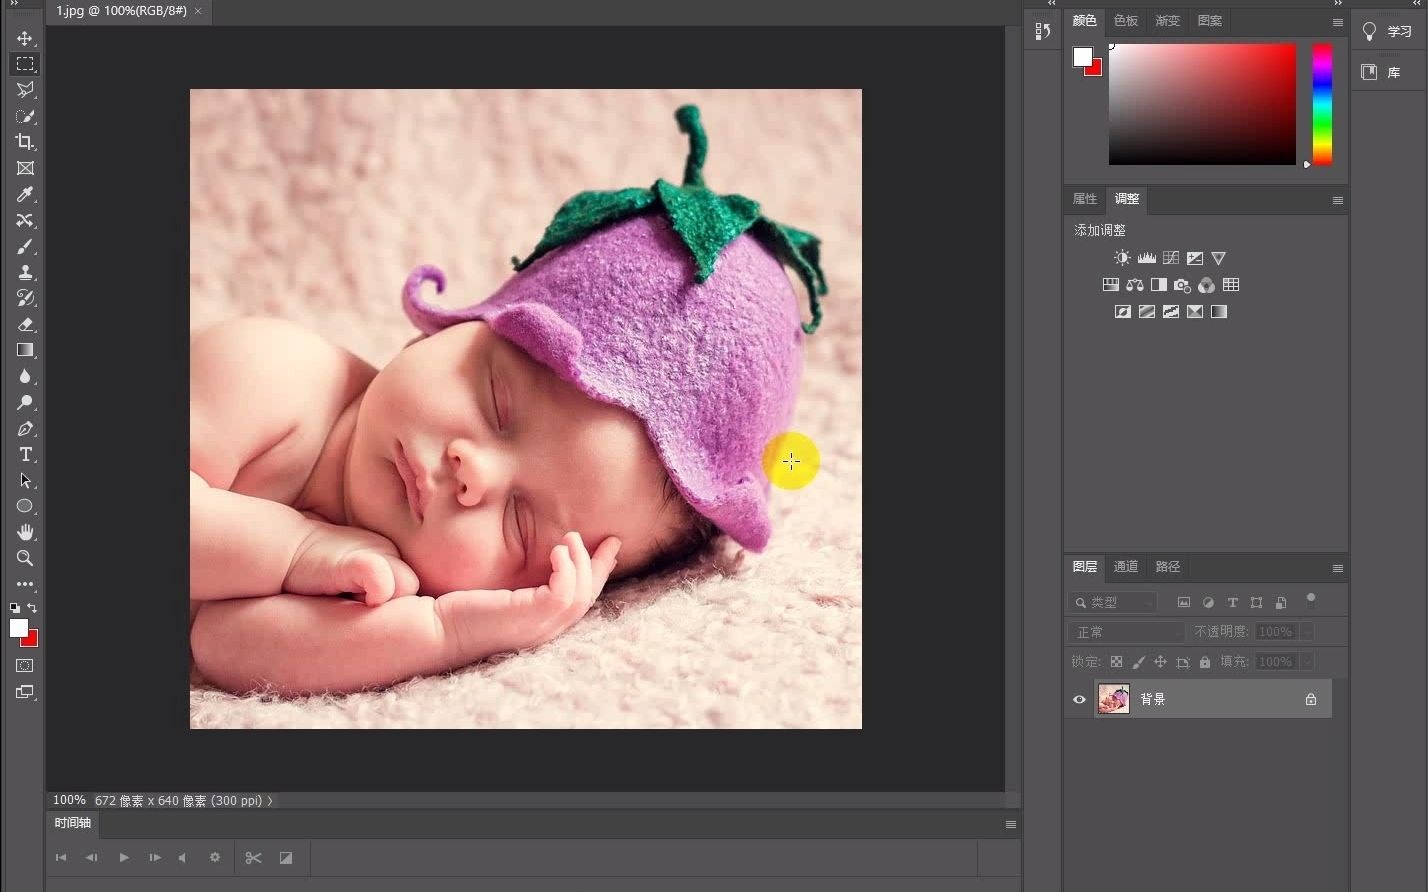
Task: Add an Exposure adjustment
Action: [x=1194, y=258]
